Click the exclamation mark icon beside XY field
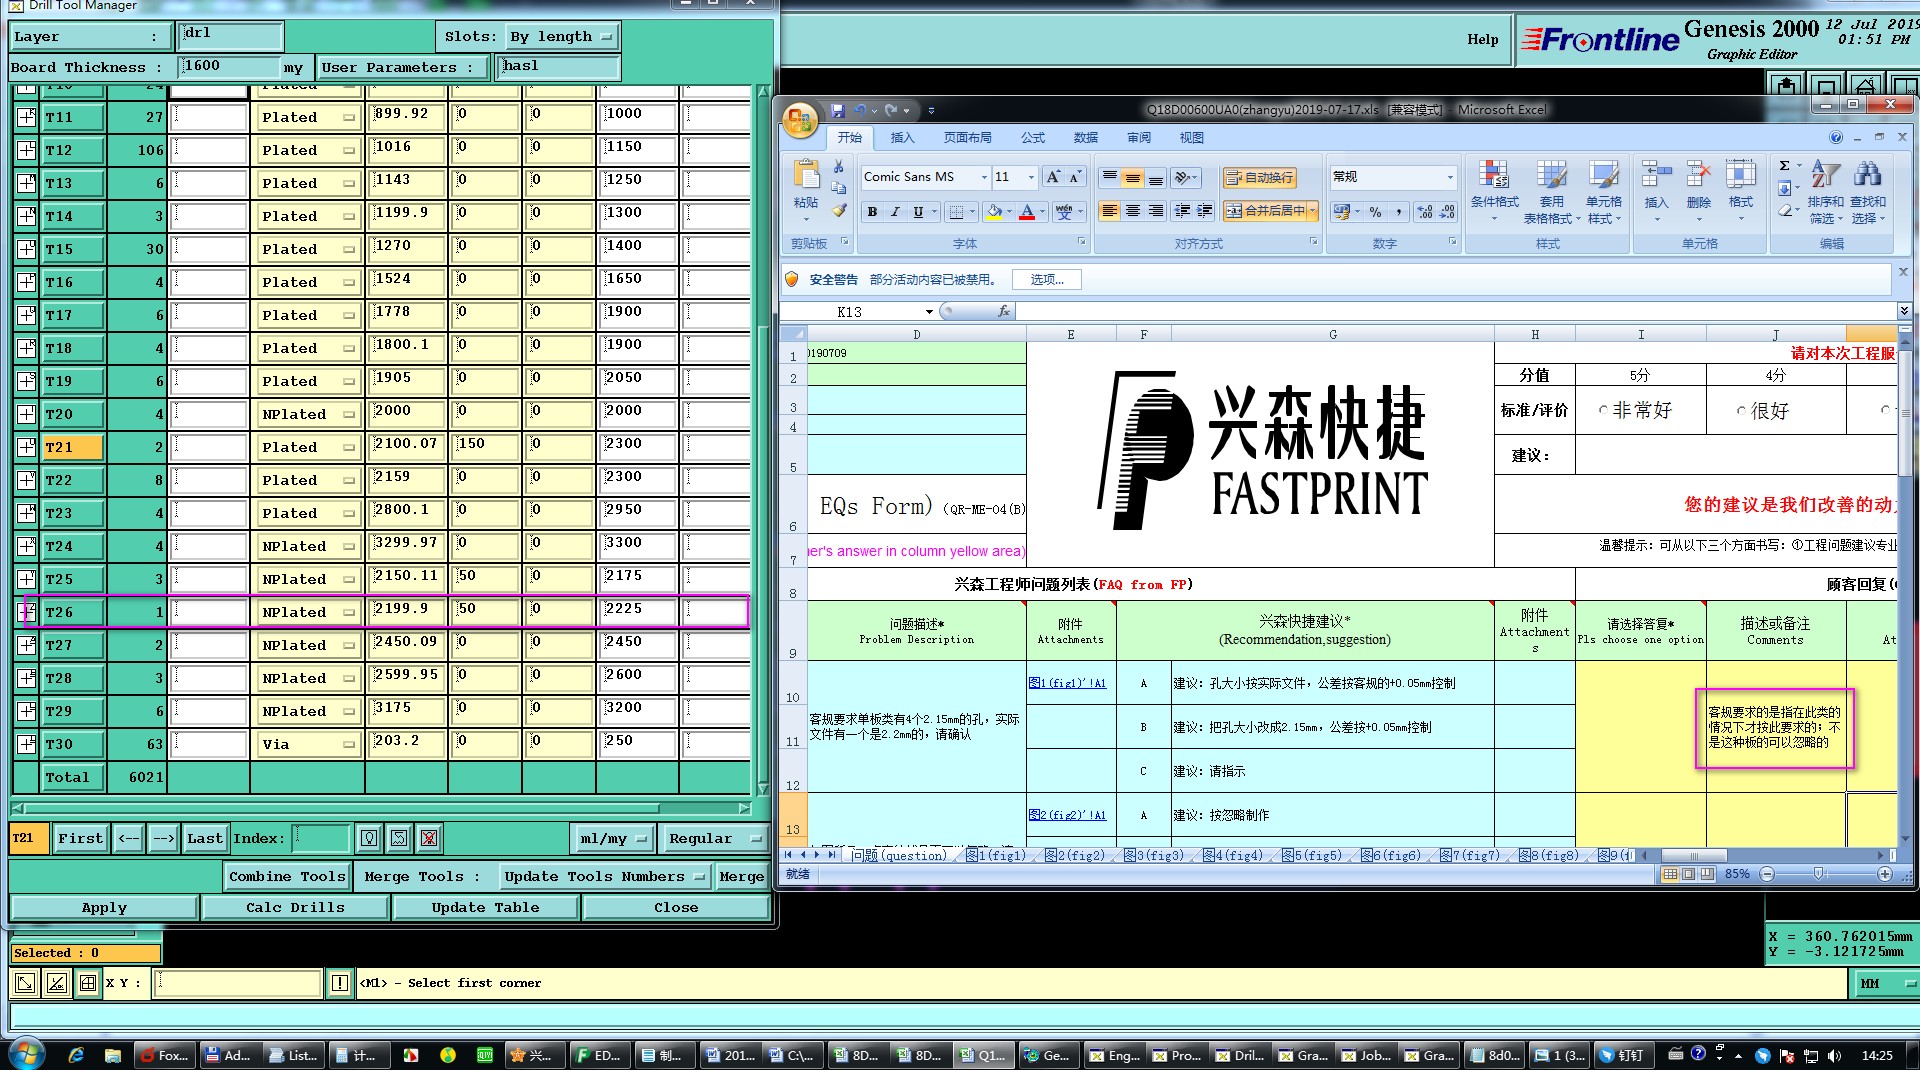This screenshot has height=1070, width=1920. 340,983
